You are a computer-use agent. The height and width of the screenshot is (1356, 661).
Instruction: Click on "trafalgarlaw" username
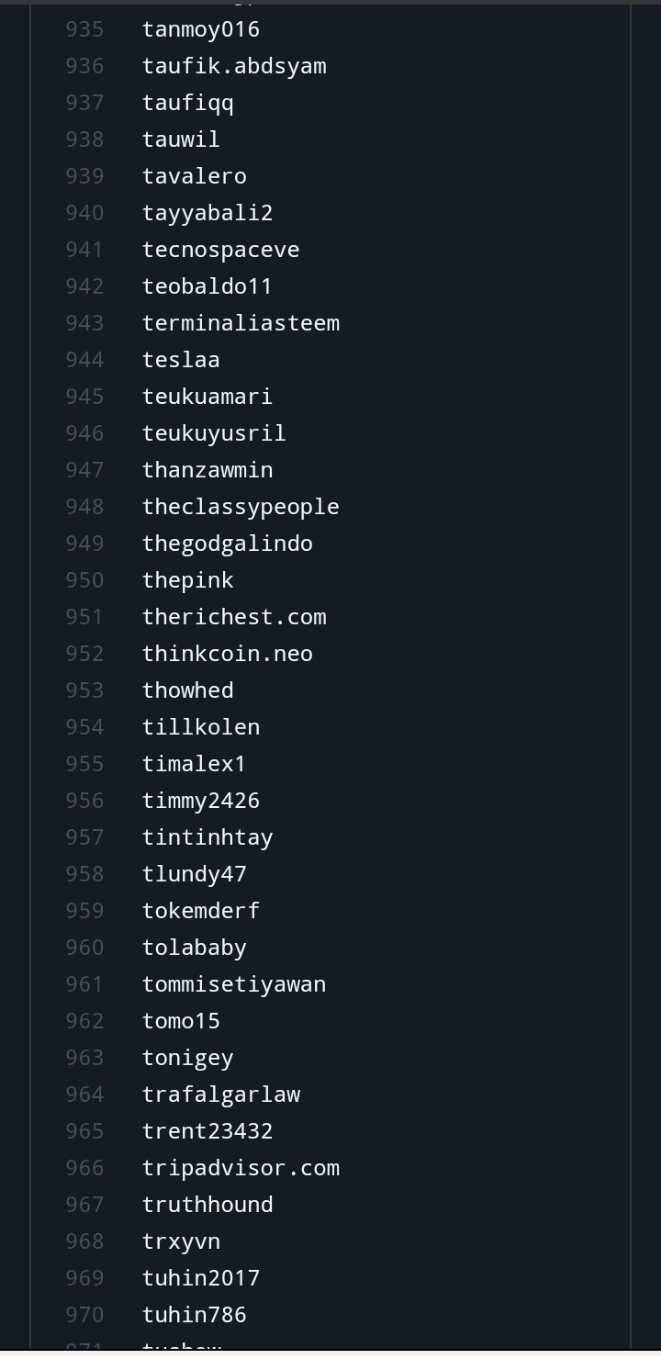tap(221, 1095)
